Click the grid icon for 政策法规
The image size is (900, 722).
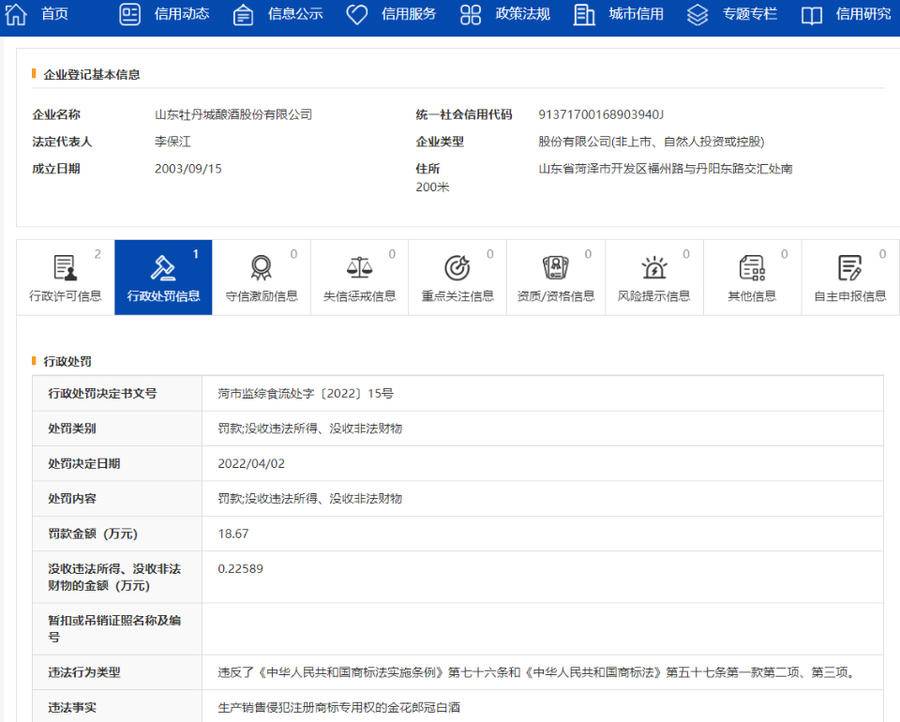click(470, 14)
